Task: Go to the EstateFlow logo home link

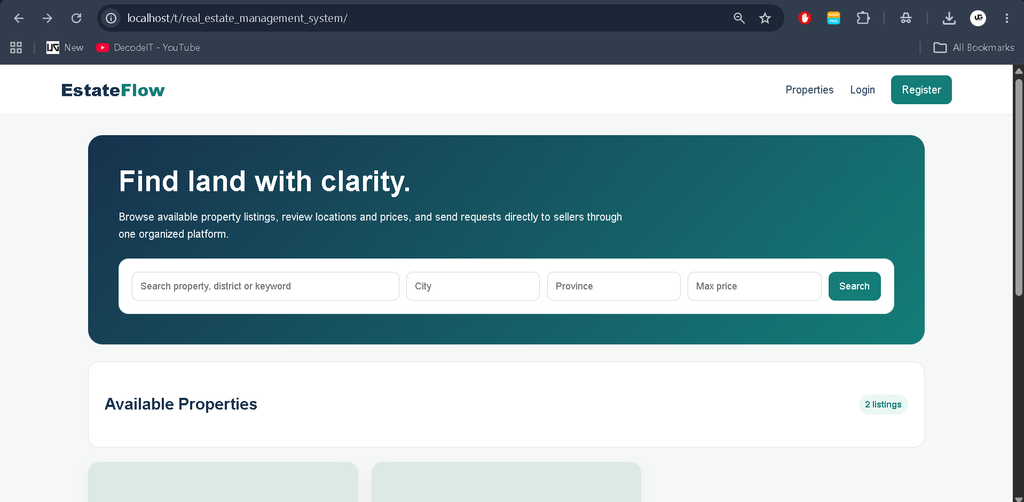Action: 113,90
